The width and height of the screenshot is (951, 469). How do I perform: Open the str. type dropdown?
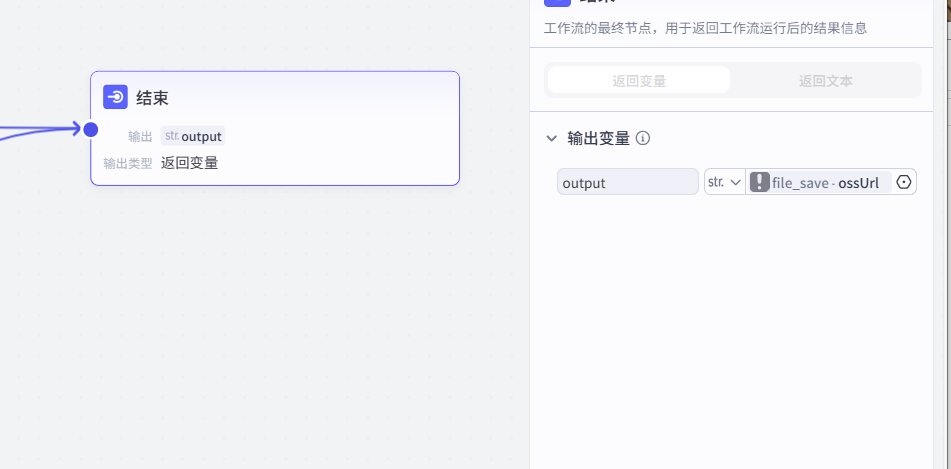724,182
